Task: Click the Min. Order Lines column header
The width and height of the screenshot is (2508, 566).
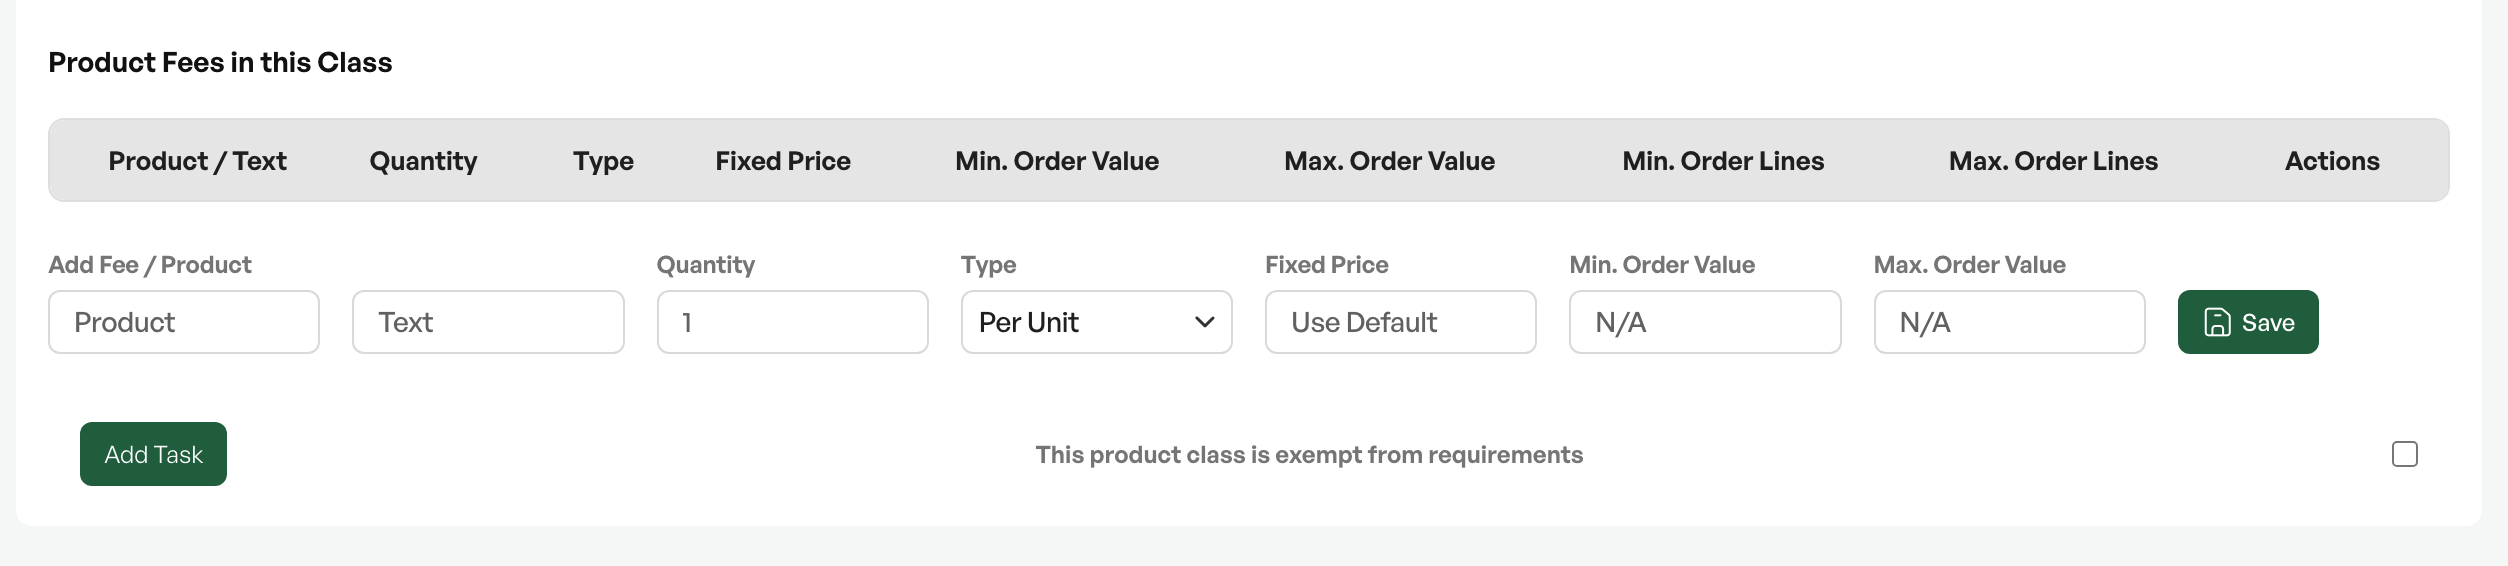Action: 1723,161
